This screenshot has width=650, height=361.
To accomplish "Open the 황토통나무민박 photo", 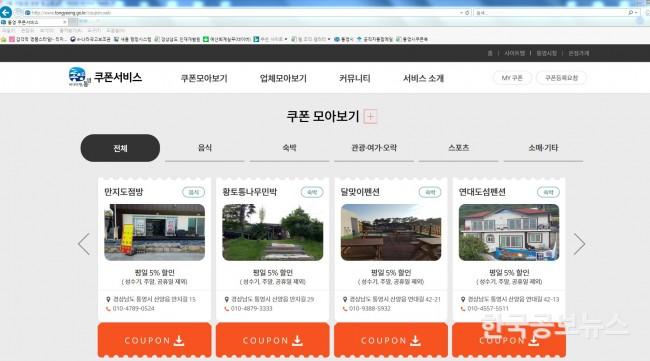I will pyautogui.click(x=273, y=232).
